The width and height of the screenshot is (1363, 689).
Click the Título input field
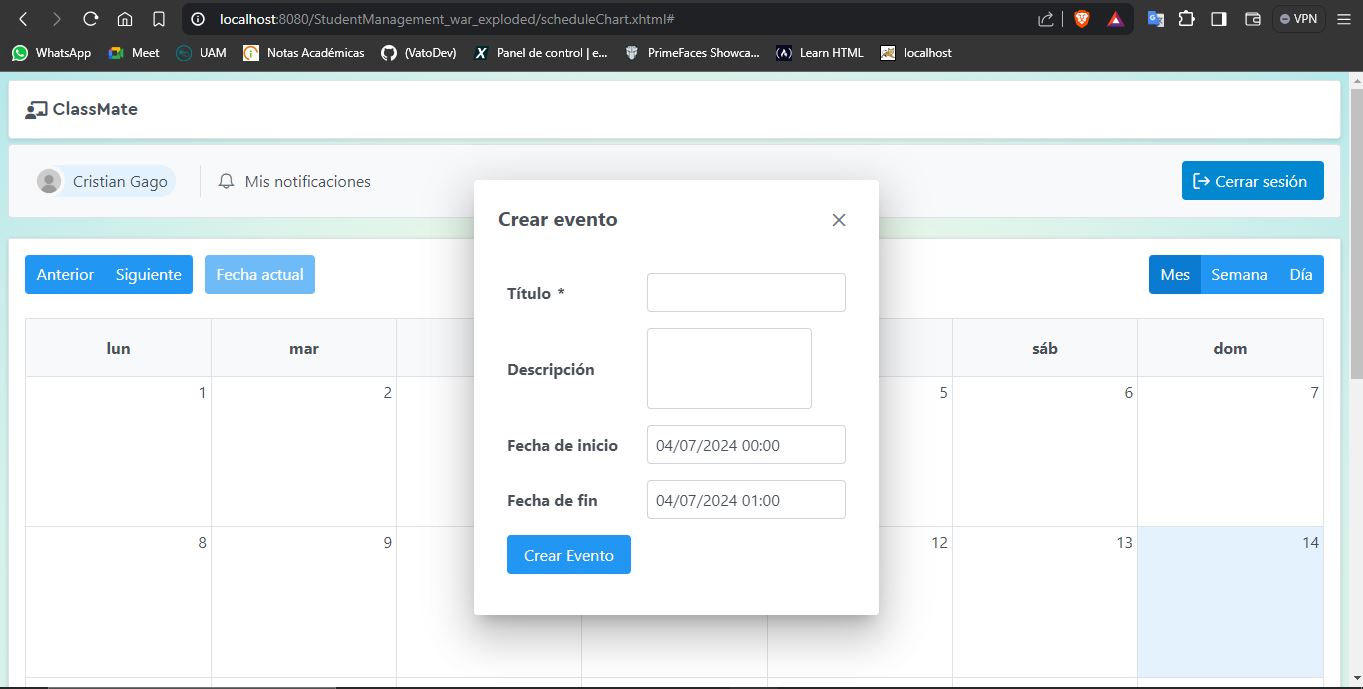[x=746, y=293]
